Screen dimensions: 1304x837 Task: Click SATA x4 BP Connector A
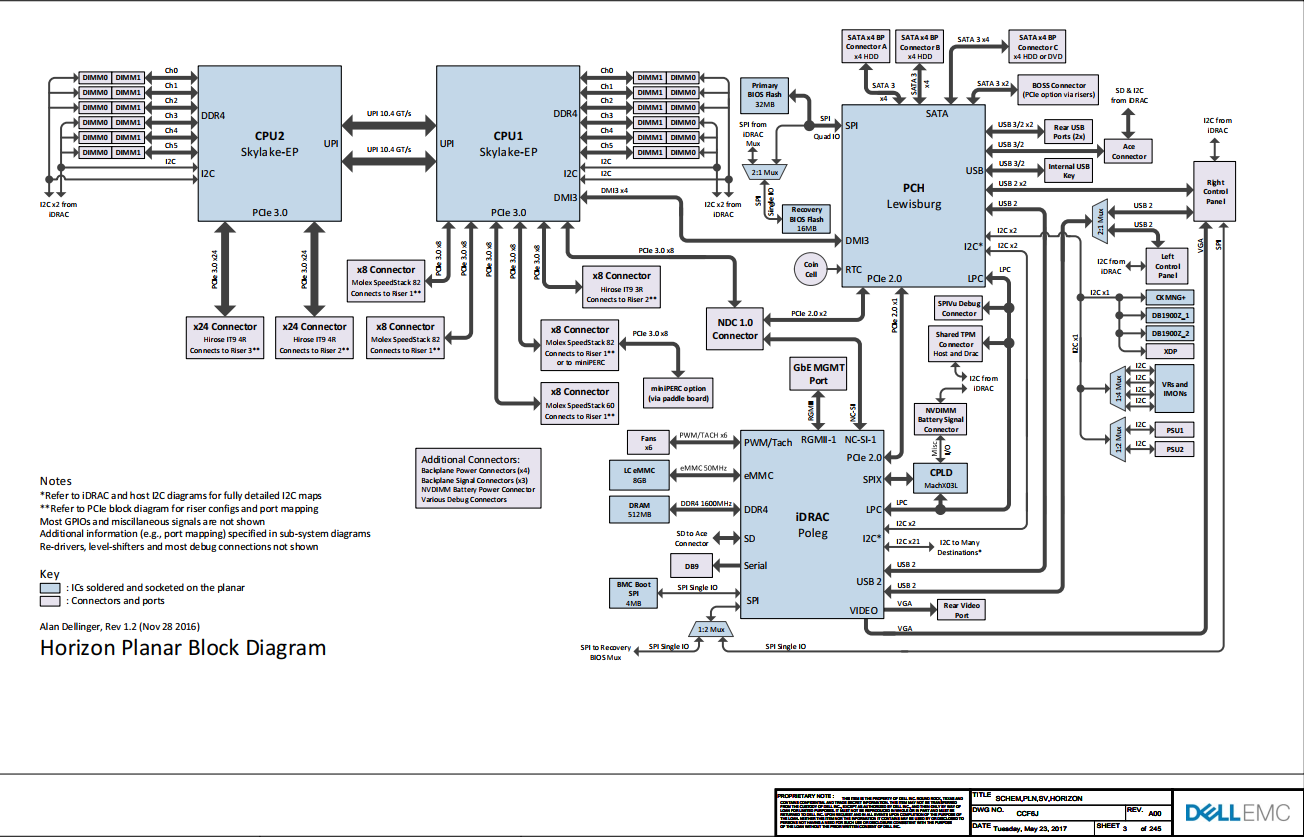point(867,47)
